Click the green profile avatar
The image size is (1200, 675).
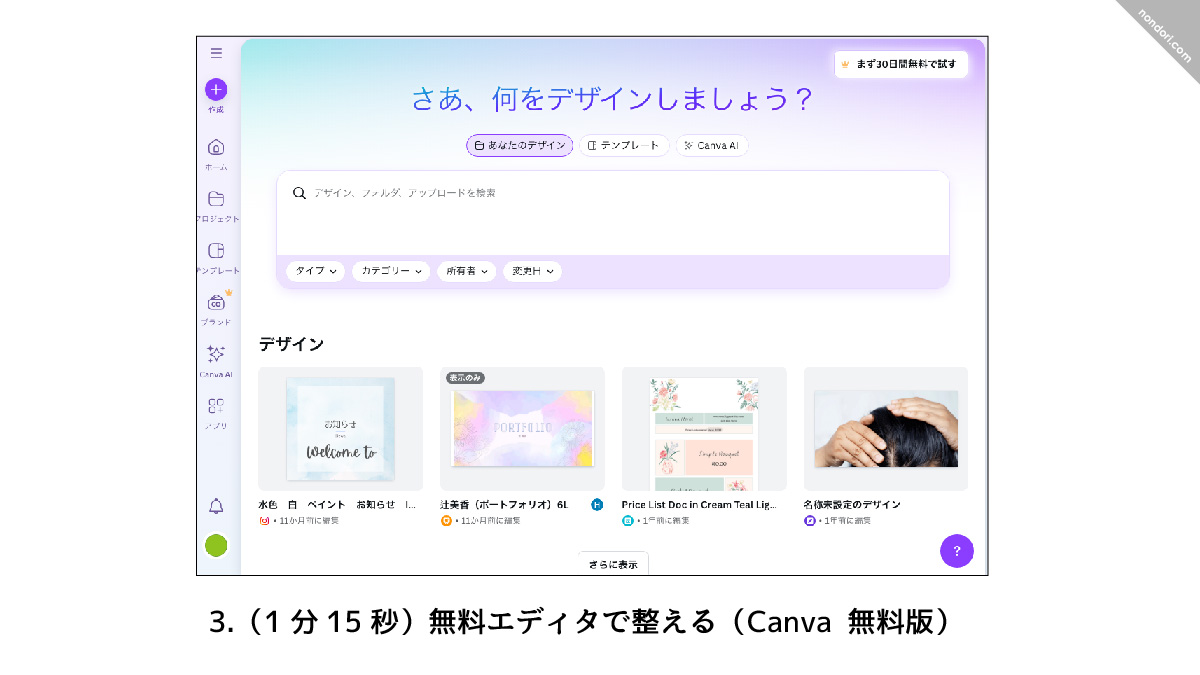pos(216,545)
